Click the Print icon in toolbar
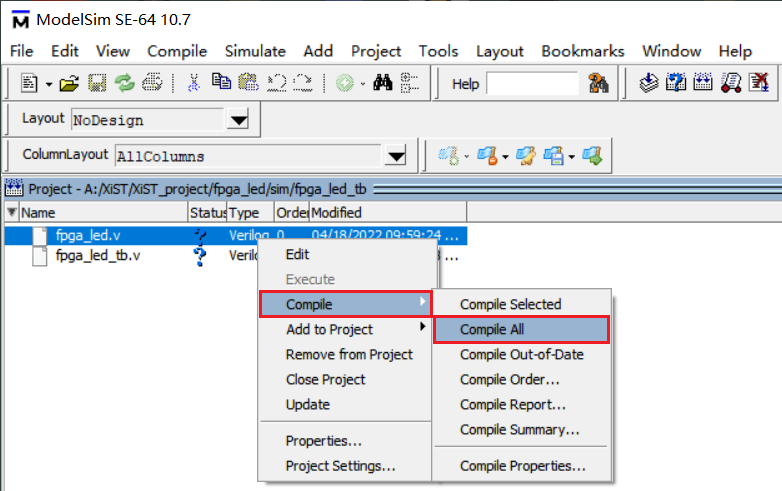This screenshot has height=491, width=782. click(x=152, y=84)
